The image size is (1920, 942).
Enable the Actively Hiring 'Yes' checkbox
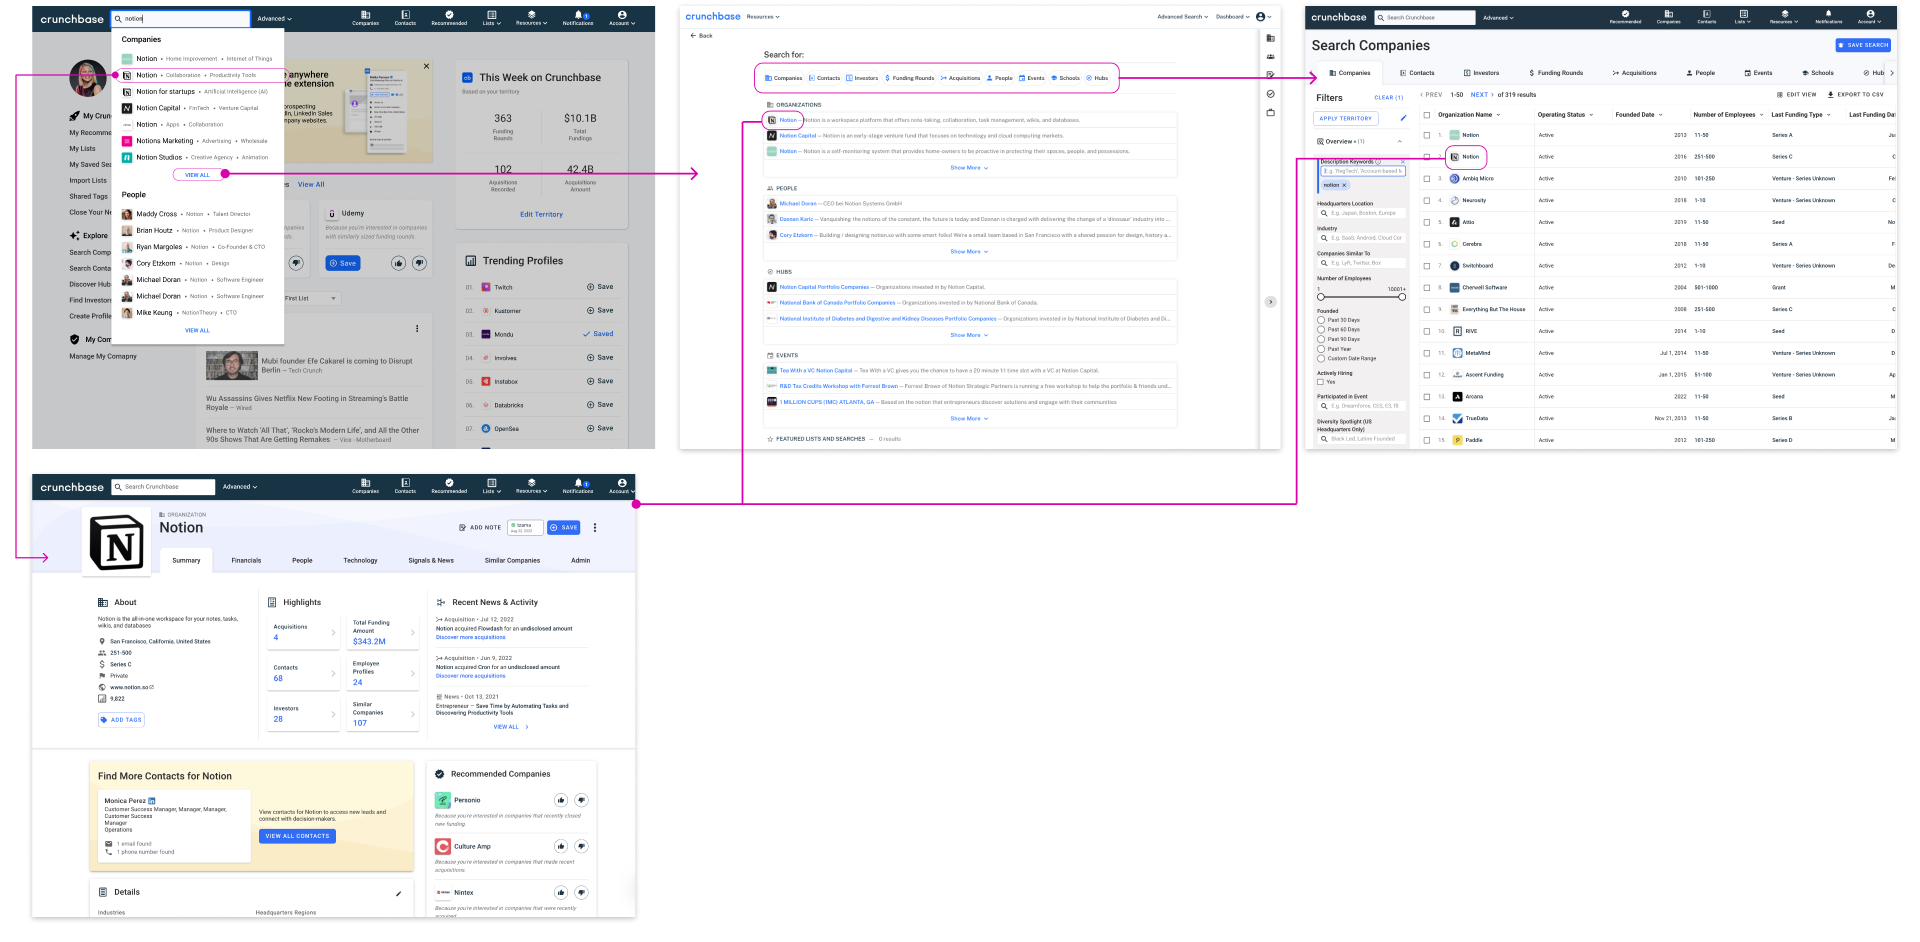[x=1320, y=382]
